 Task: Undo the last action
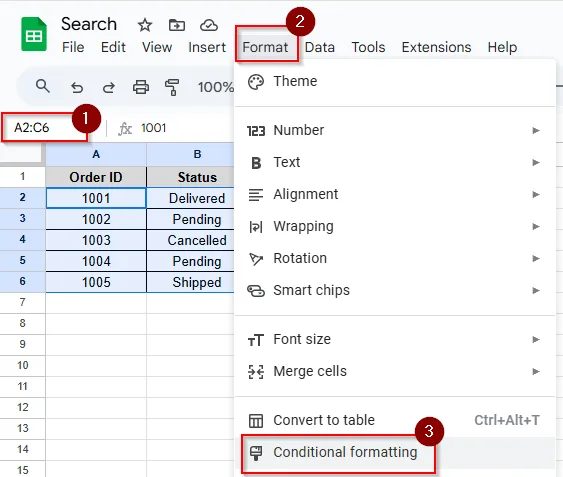[x=77, y=87]
